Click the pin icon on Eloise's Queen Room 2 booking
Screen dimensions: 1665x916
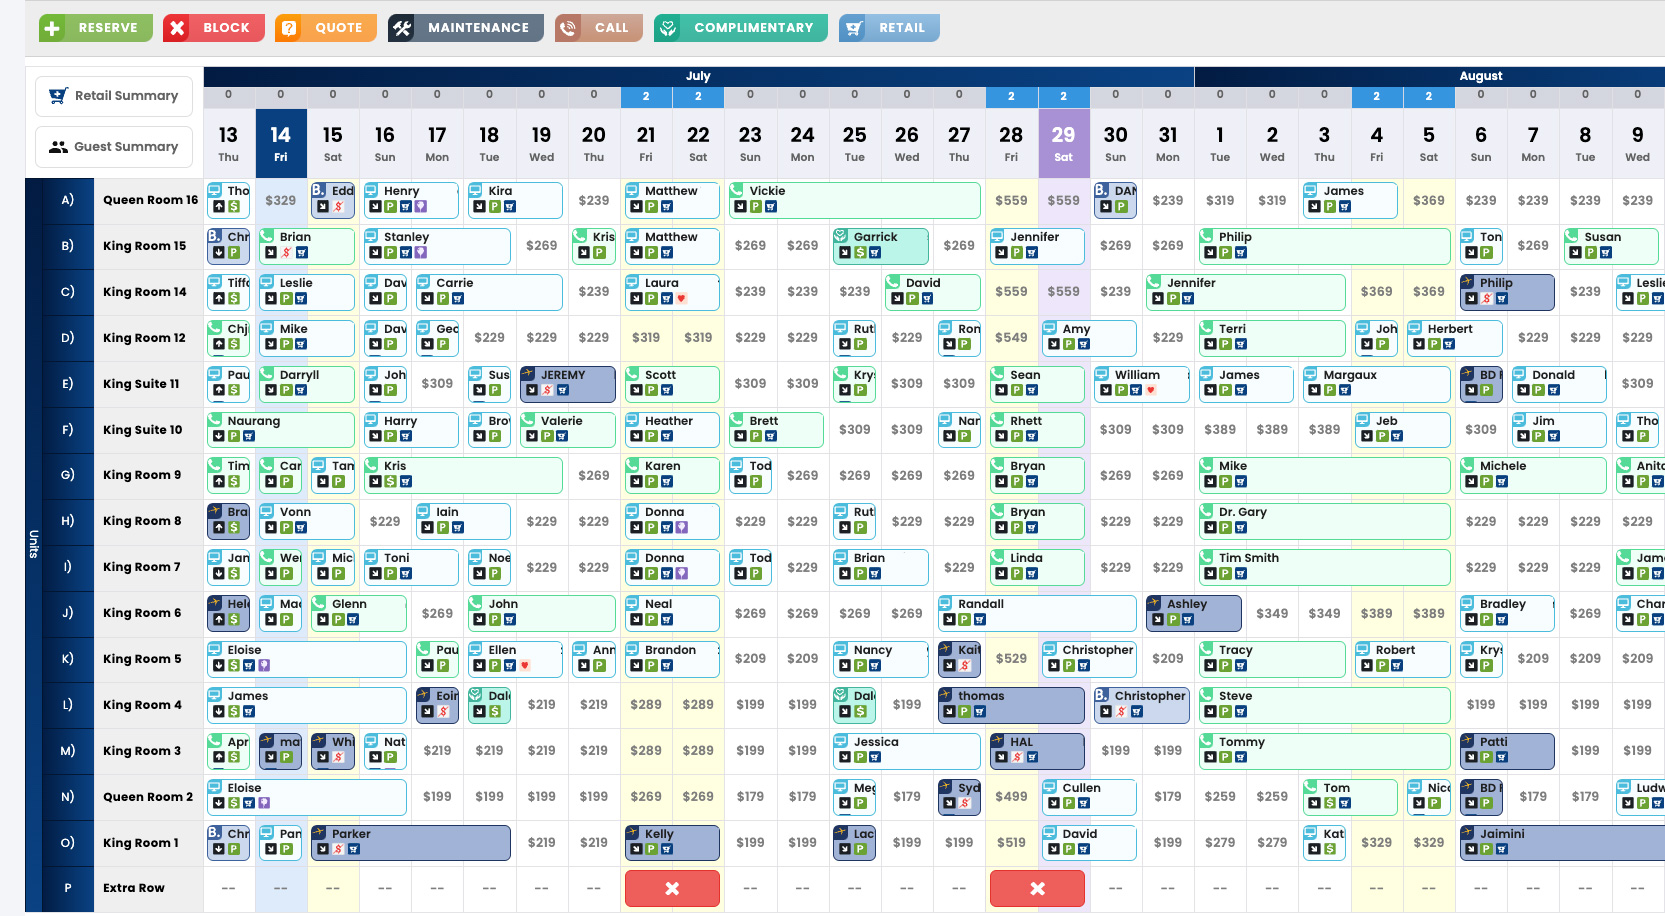tap(264, 804)
